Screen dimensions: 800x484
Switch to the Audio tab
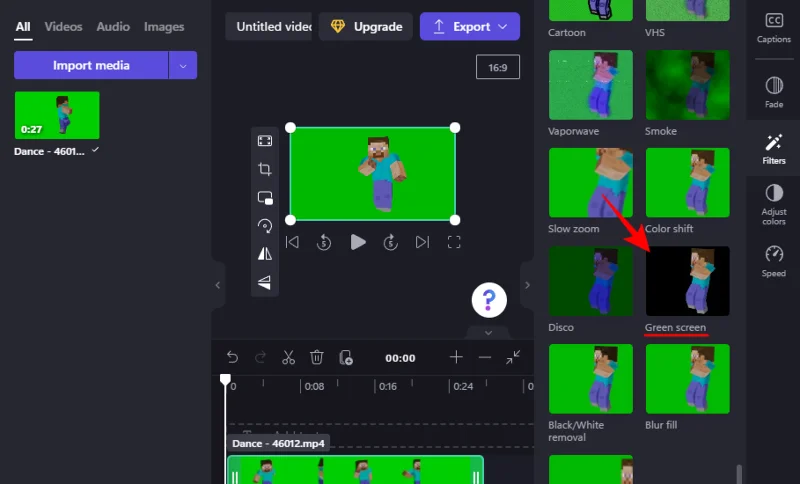[x=113, y=27]
